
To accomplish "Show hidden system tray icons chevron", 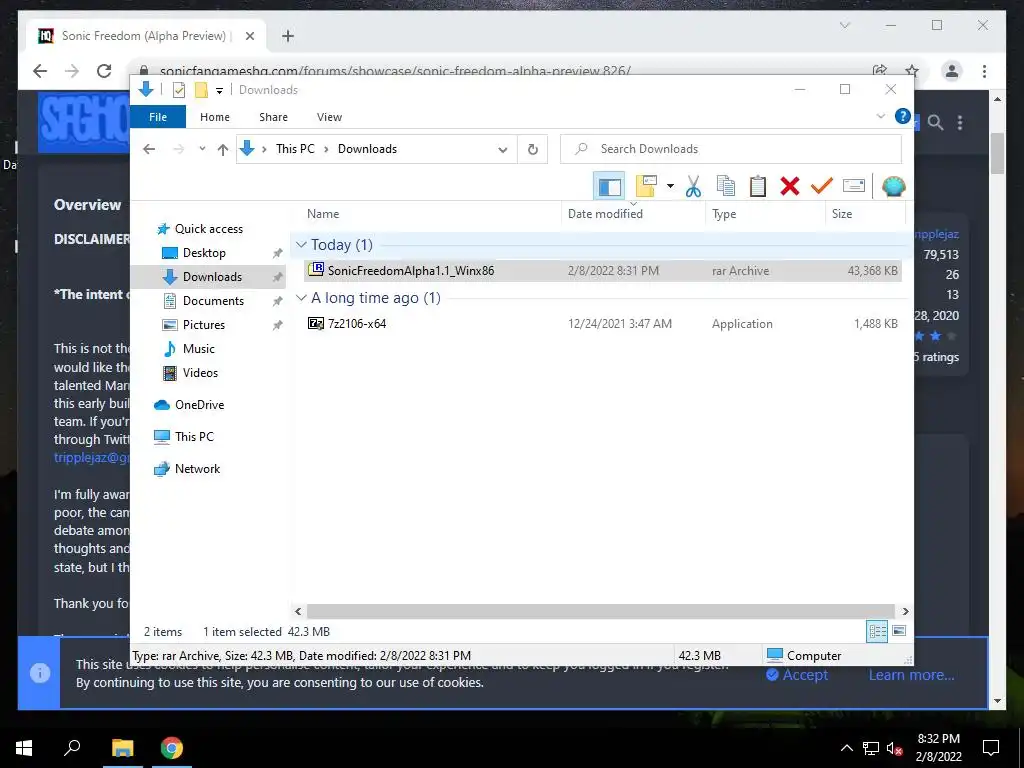I will click(x=846, y=748).
